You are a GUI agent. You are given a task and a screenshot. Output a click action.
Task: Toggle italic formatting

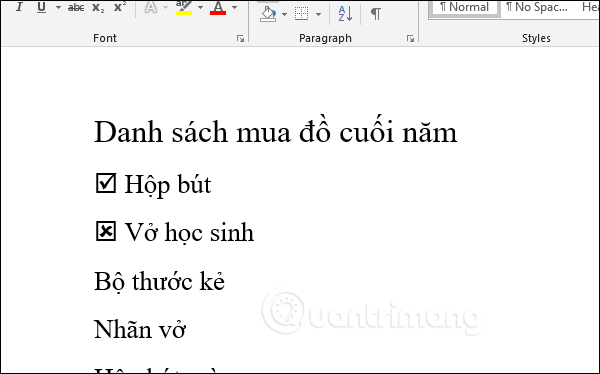pyautogui.click(x=19, y=7)
